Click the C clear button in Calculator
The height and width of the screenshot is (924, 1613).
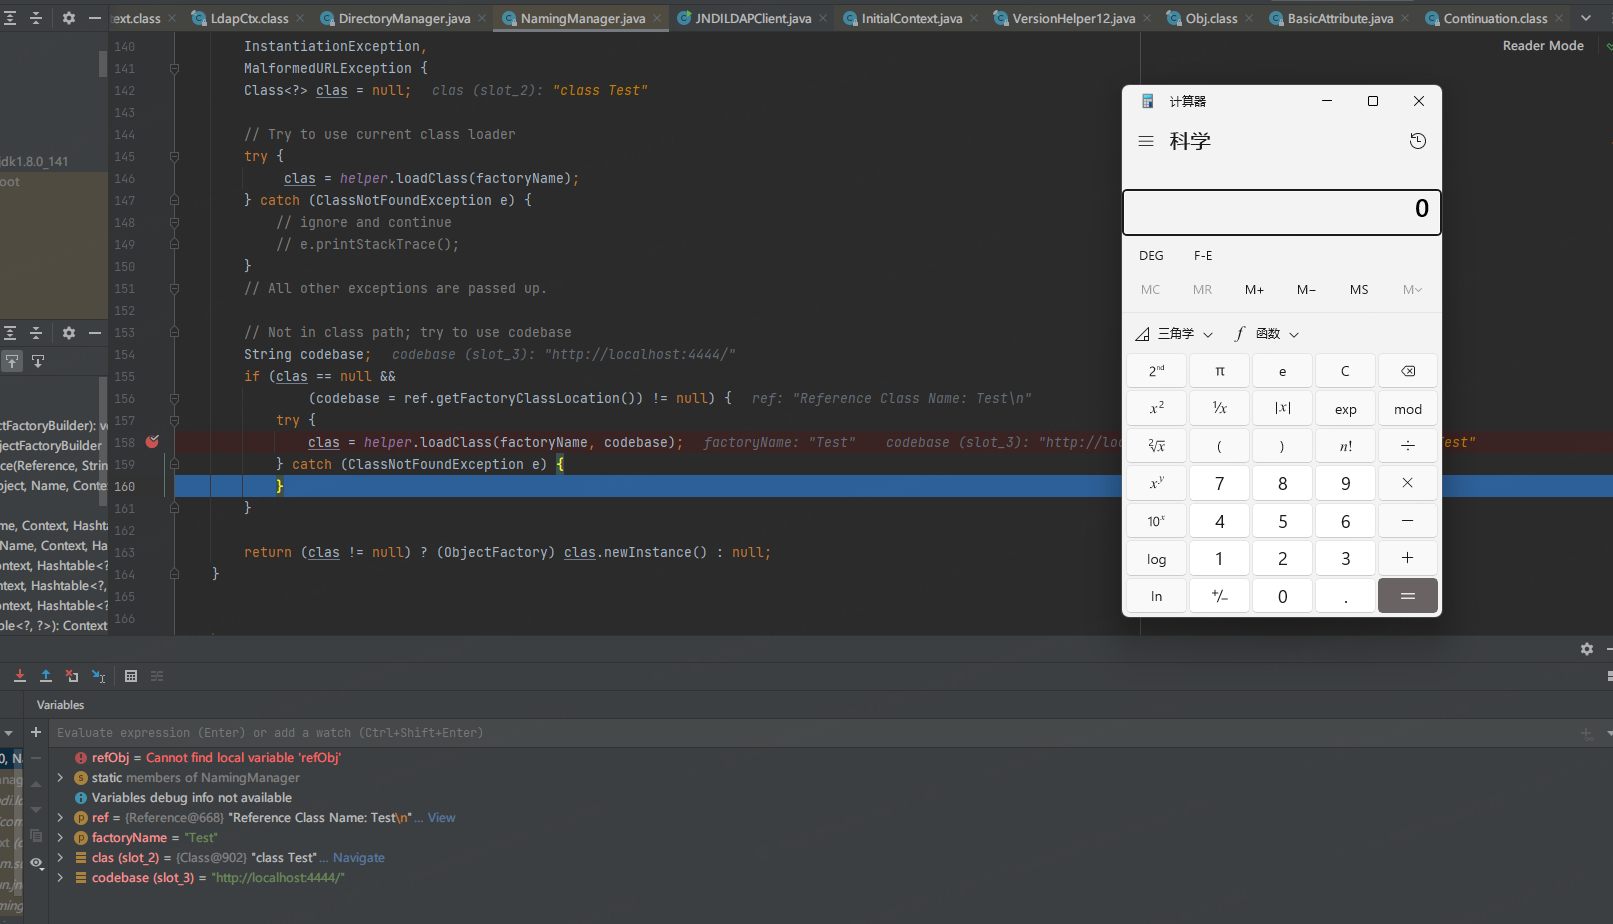(1345, 371)
